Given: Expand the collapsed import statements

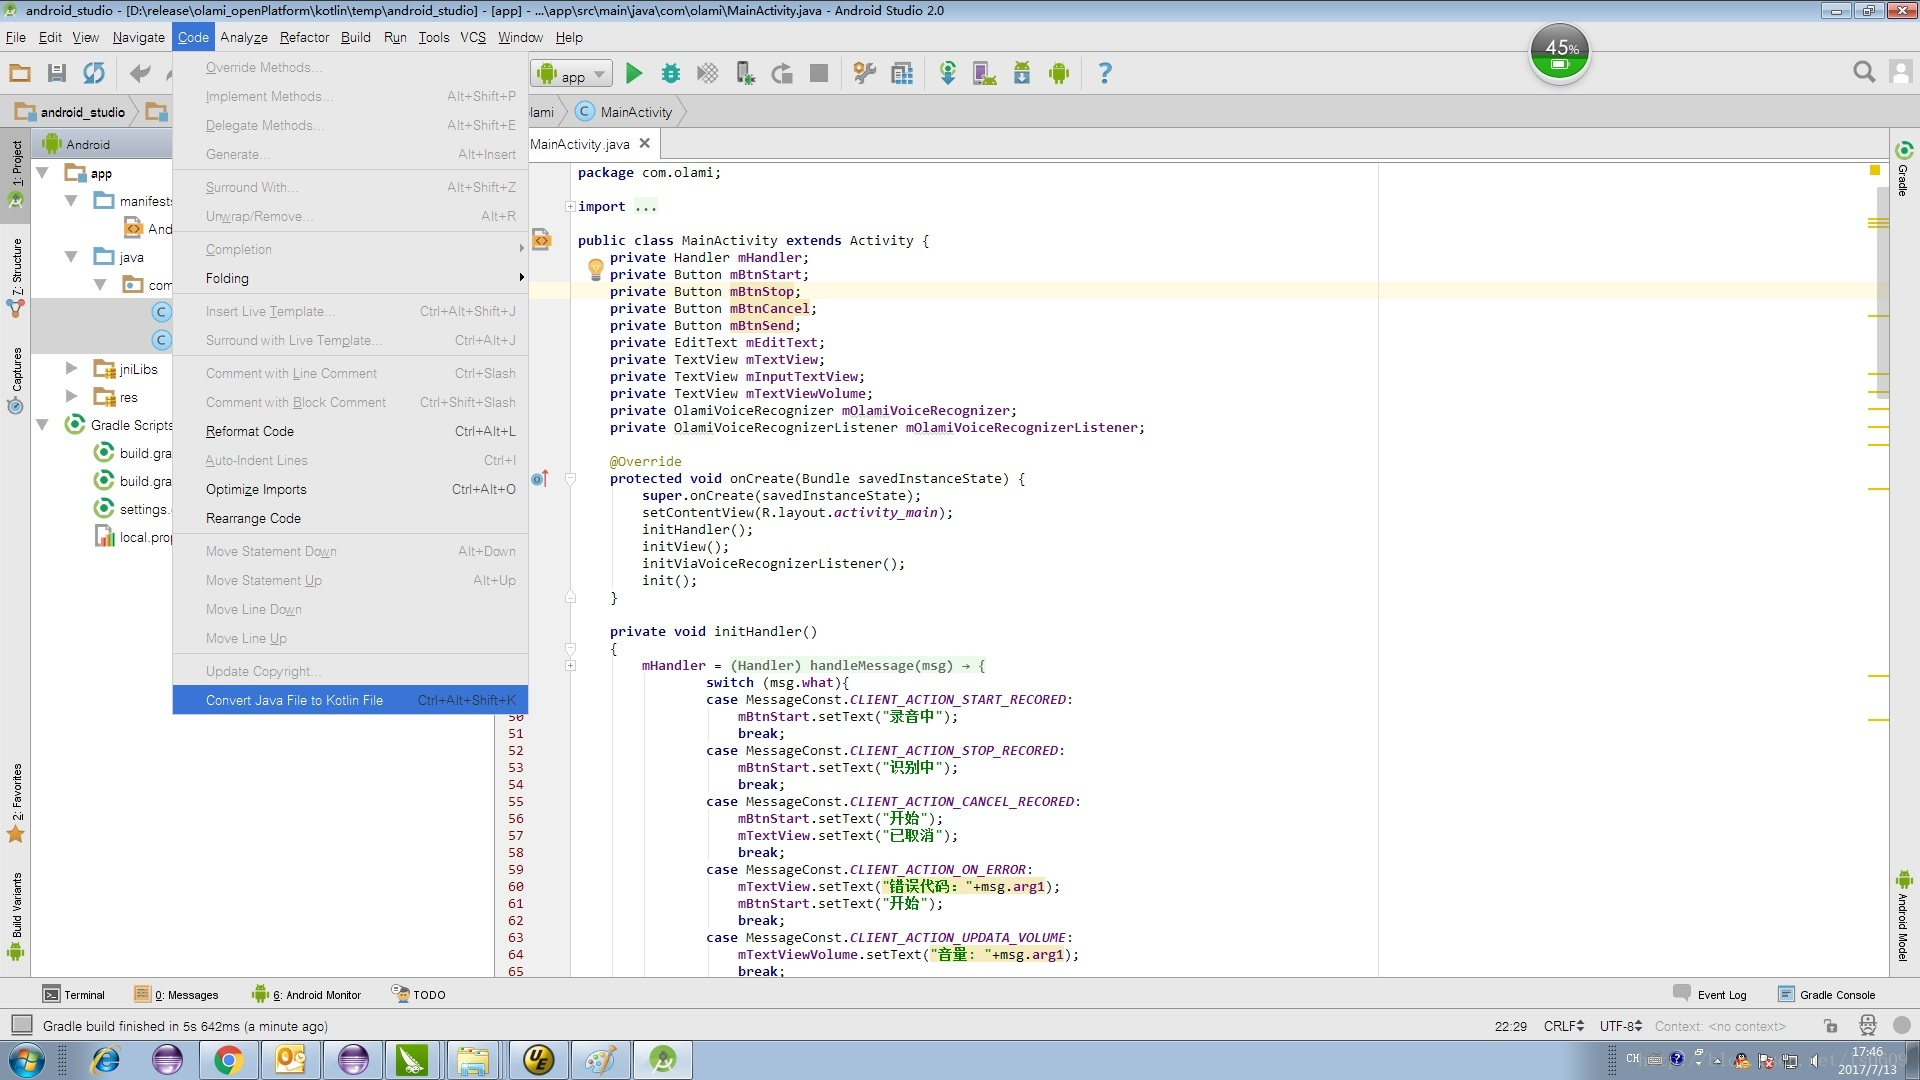Looking at the screenshot, I should tap(570, 207).
